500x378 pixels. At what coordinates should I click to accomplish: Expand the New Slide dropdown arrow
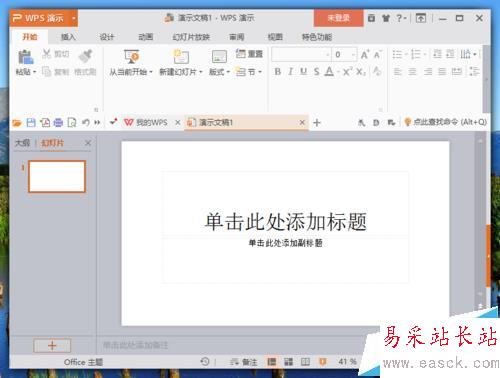point(201,72)
